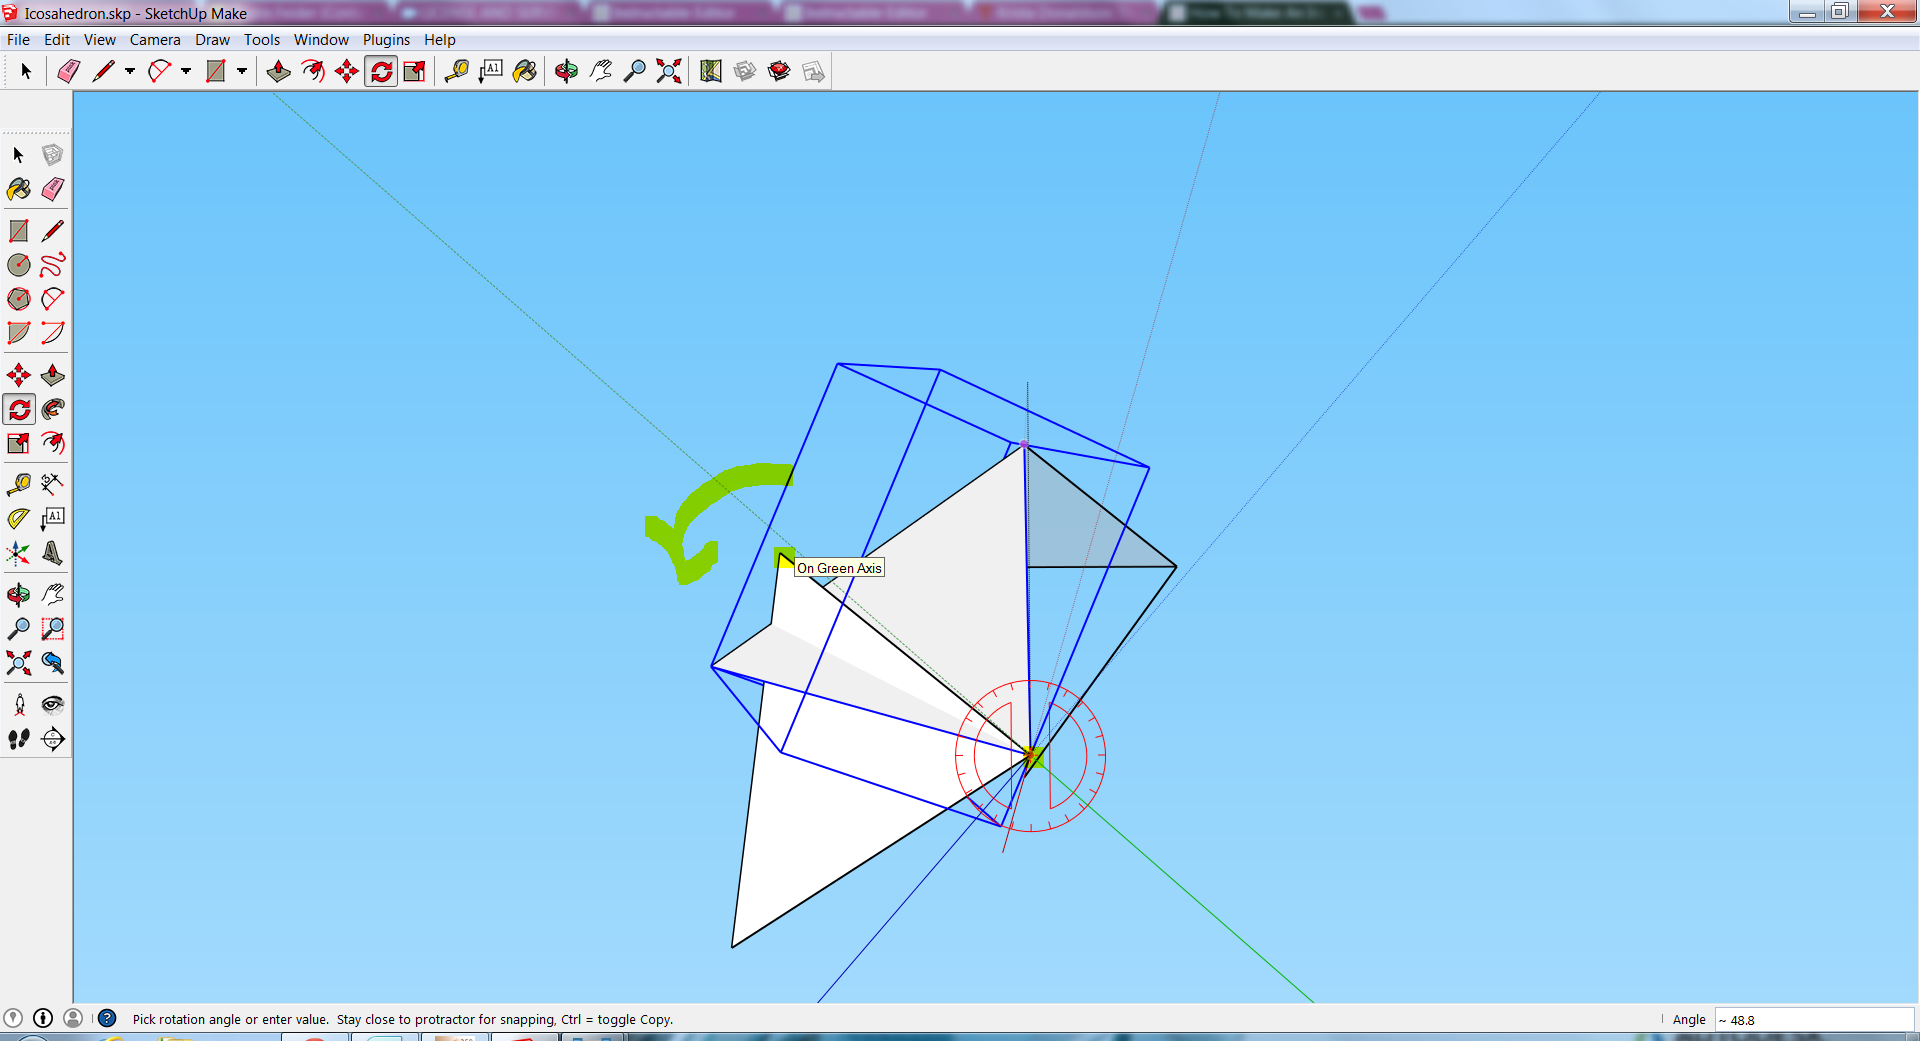Open the Edit menu

(x=57, y=40)
